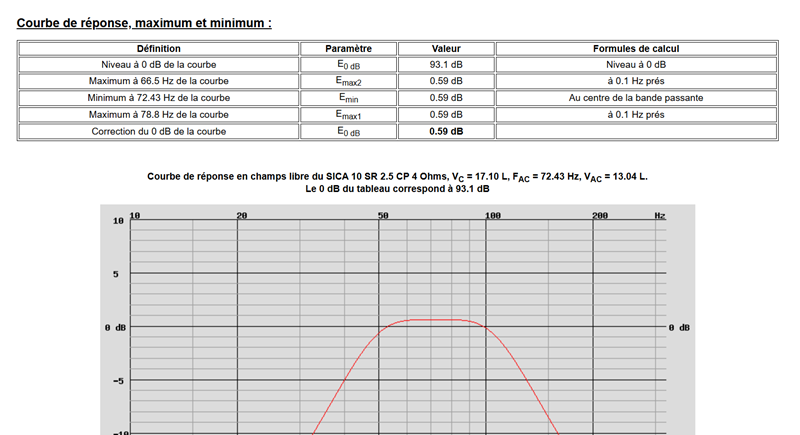Screen dimensions: 800x435
Task: Select the 'Maximum à 66.5 Hz de la courbe' cell
Action: [x=159, y=81]
